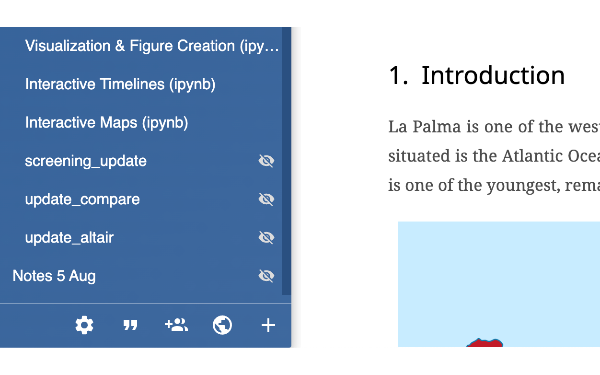This screenshot has height=375, width=600.
Task: Toggle visibility of Notes 5 Aug
Action: pyautogui.click(x=266, y=276)
